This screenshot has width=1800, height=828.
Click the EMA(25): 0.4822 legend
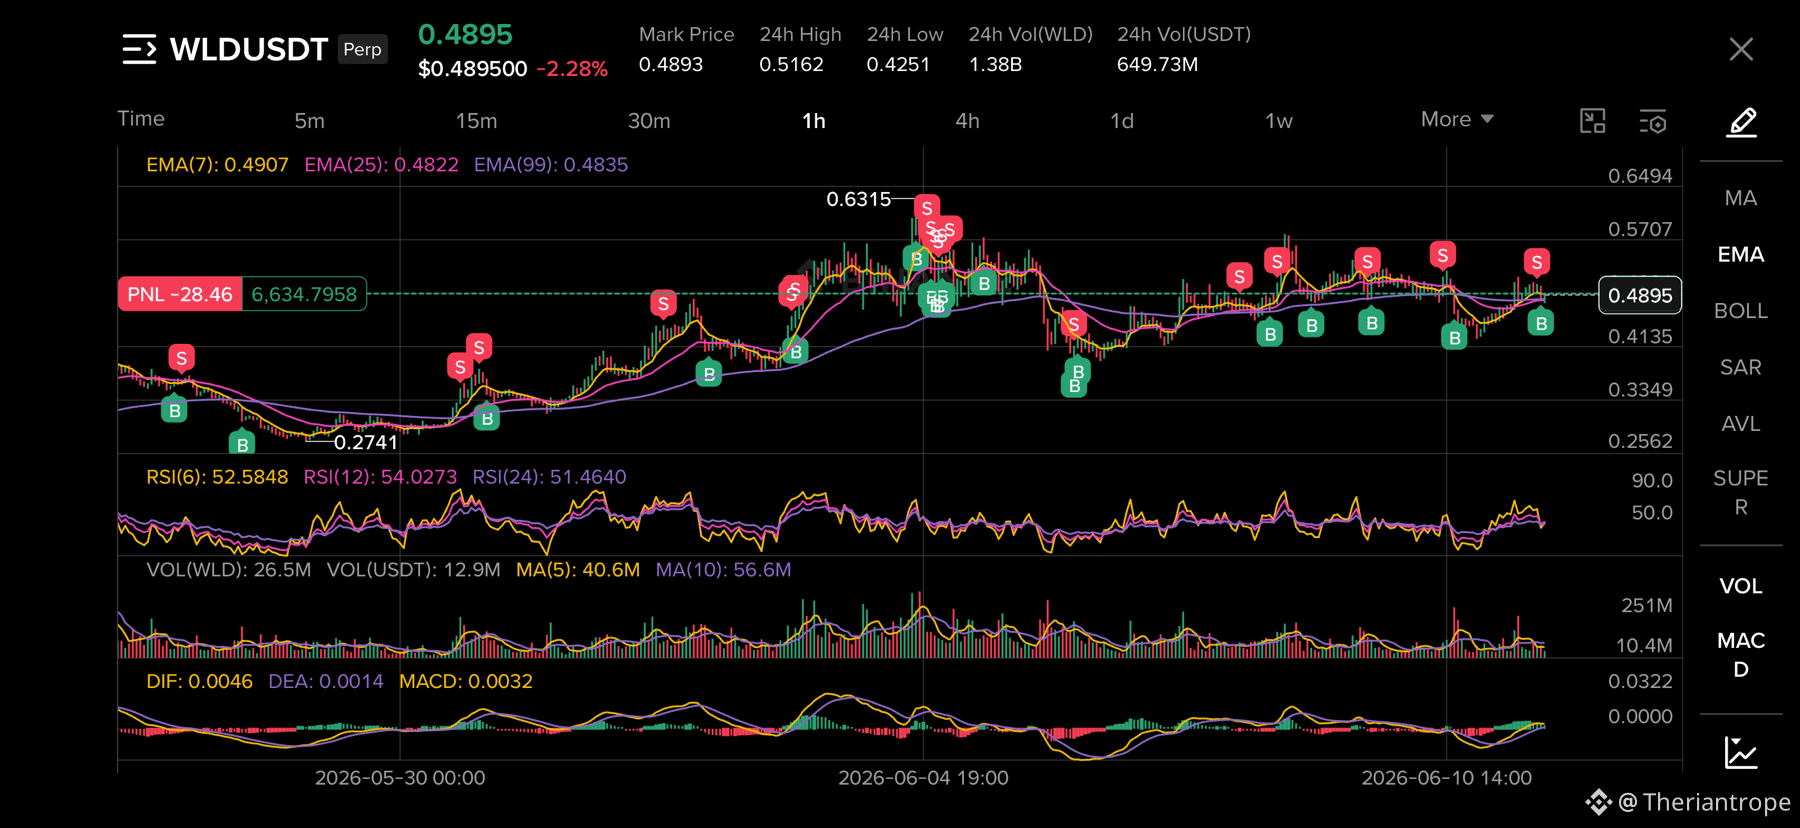pyautogui.click(x=381, y=165)
